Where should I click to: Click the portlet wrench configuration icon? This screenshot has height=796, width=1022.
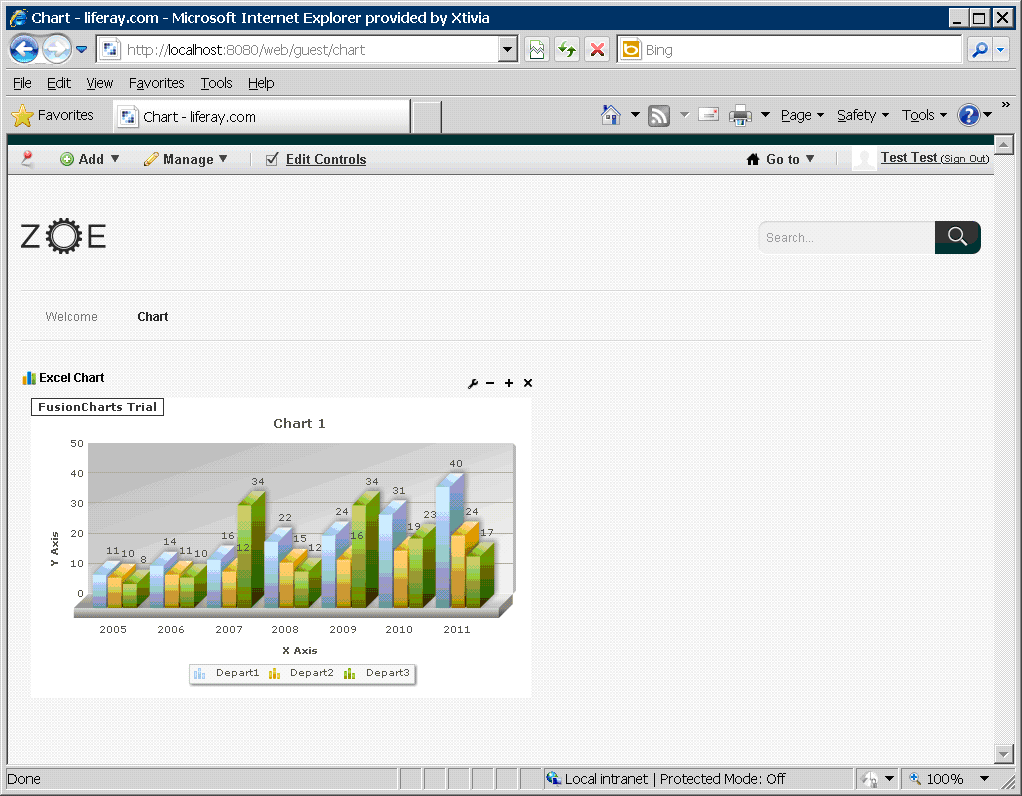coord(473,383)
